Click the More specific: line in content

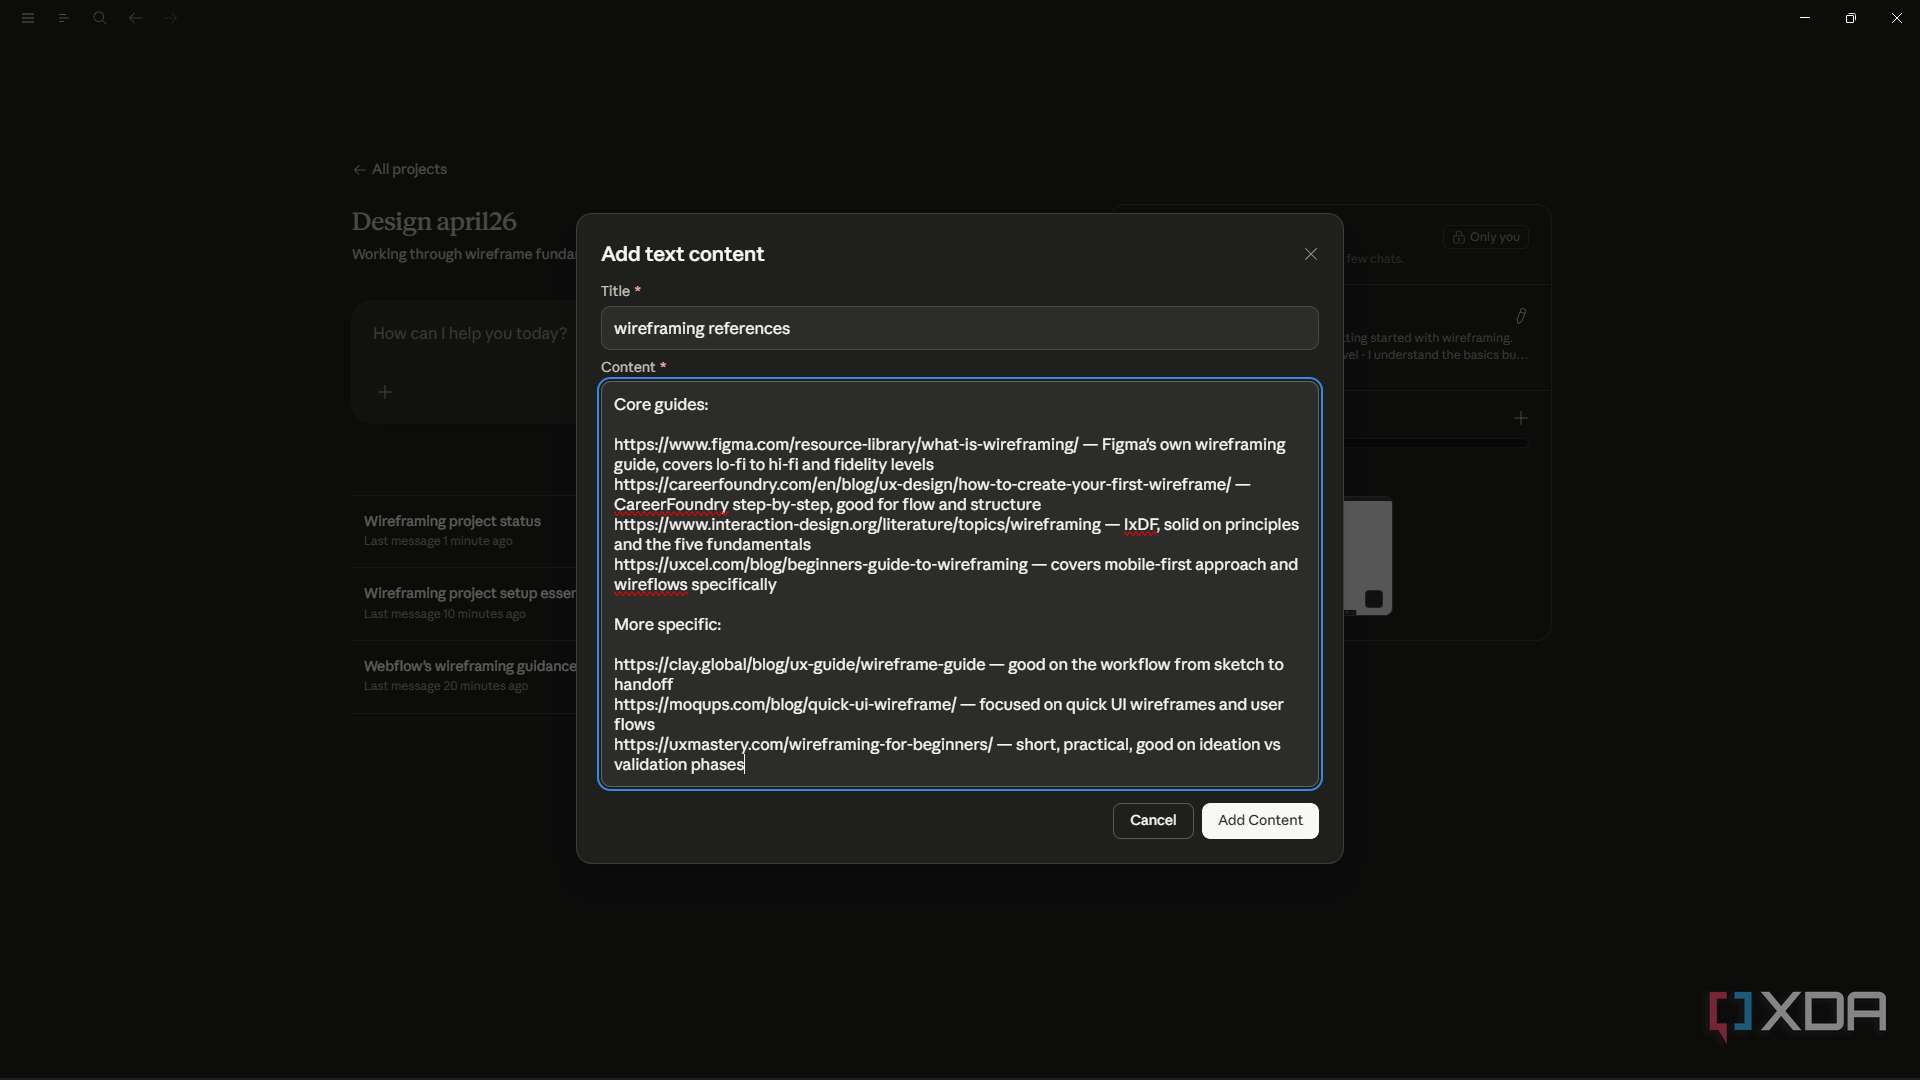click(x=667, y=624)
